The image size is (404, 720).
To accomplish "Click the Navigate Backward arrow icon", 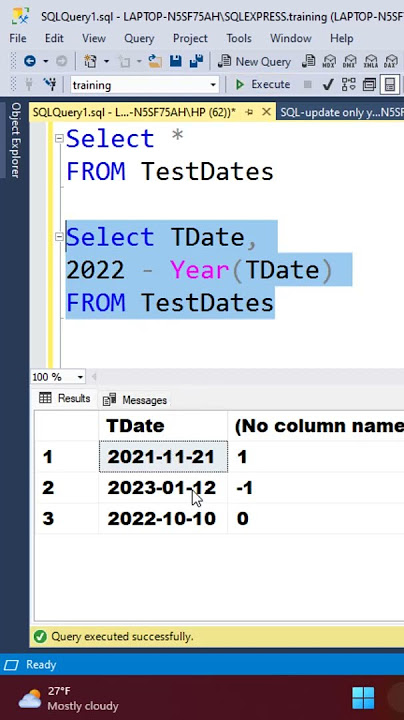I will 30,61.
